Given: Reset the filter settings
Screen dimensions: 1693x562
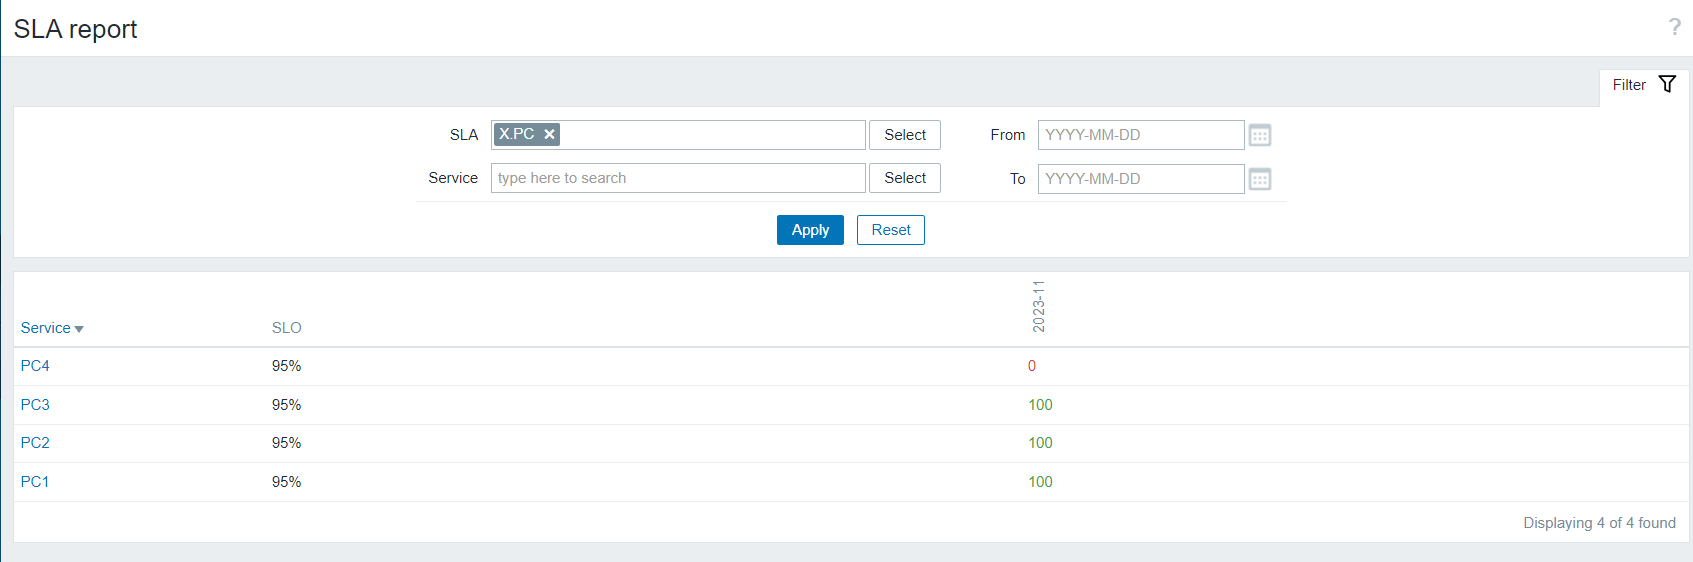Looking at the screenshot, I should 890,230.
